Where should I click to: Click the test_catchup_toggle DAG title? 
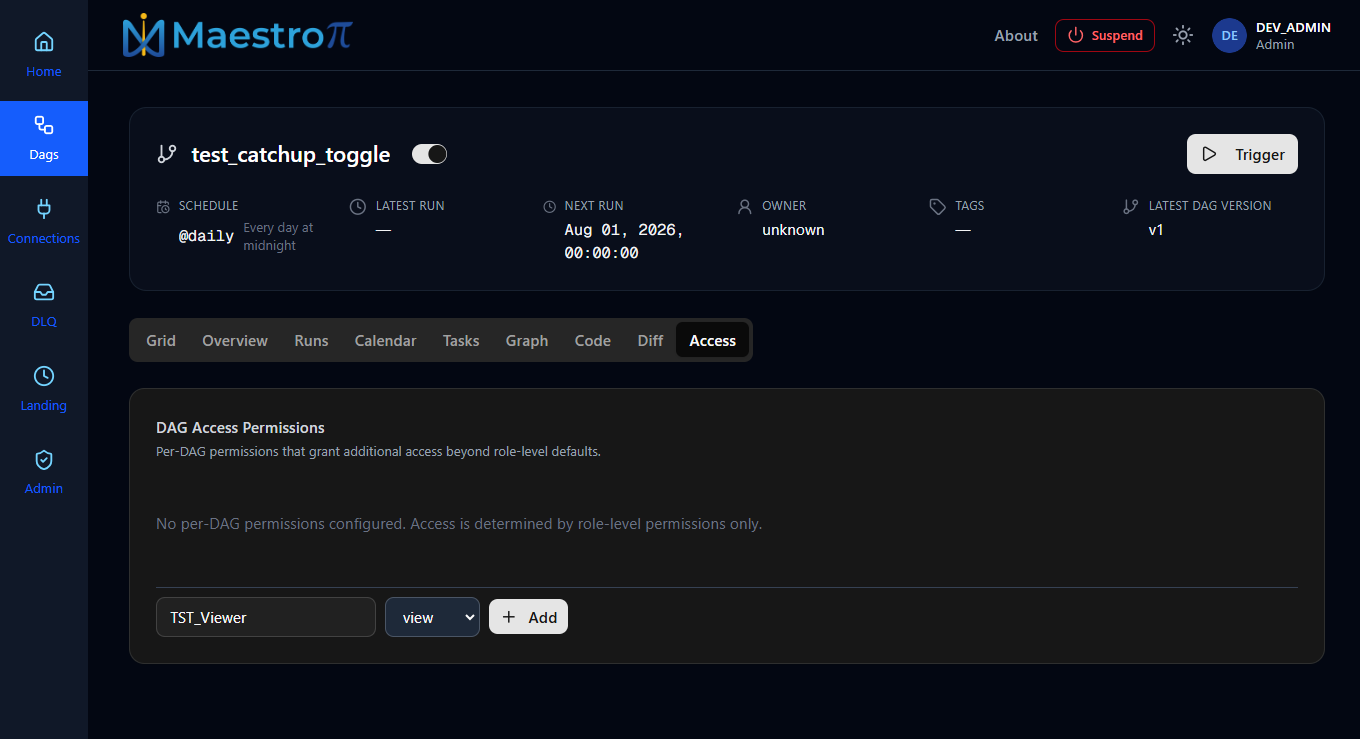291,154
